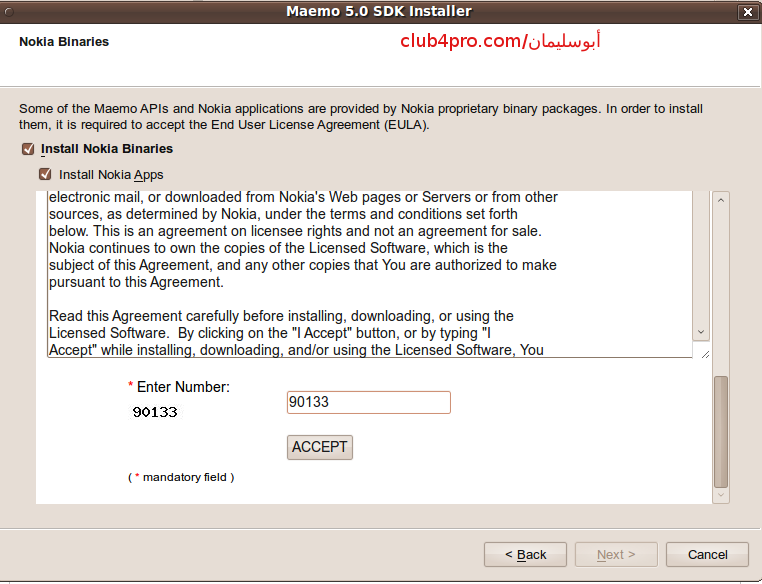Screen dimensions: 762x584
Task: Click the greyed-out Next button
Action: coord(616,554)
